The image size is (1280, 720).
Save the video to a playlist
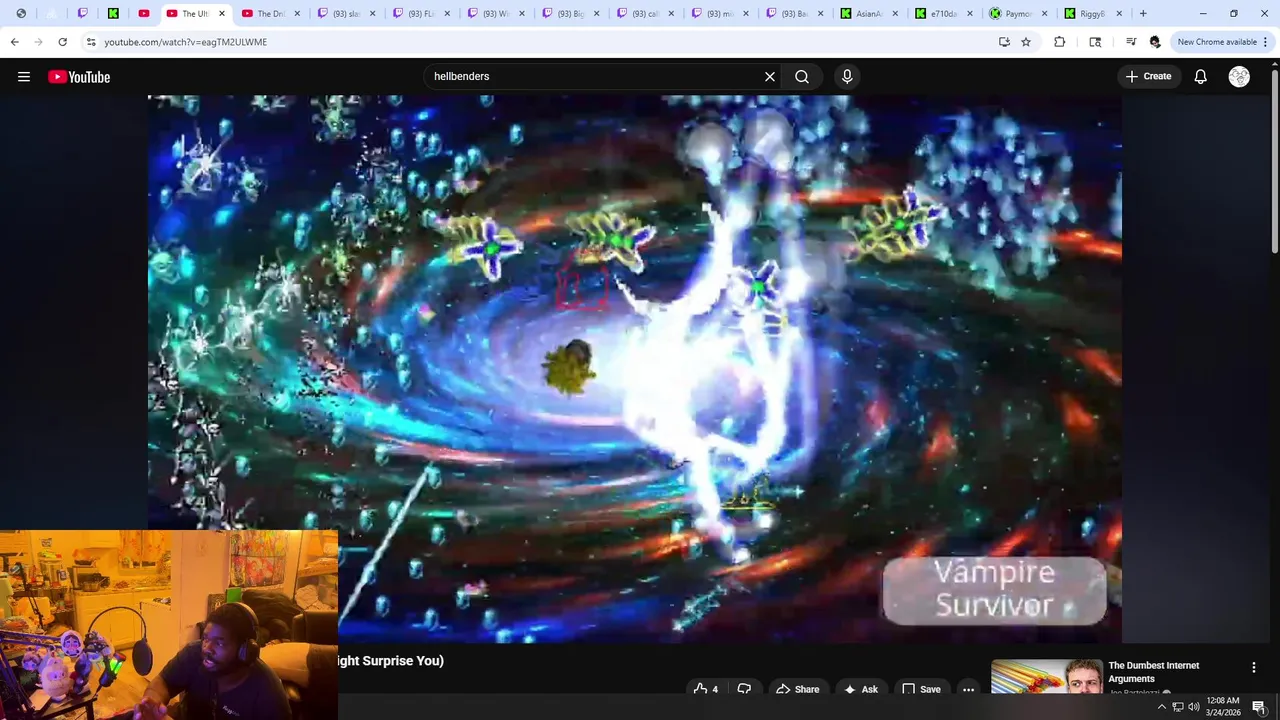click(921, 689)
